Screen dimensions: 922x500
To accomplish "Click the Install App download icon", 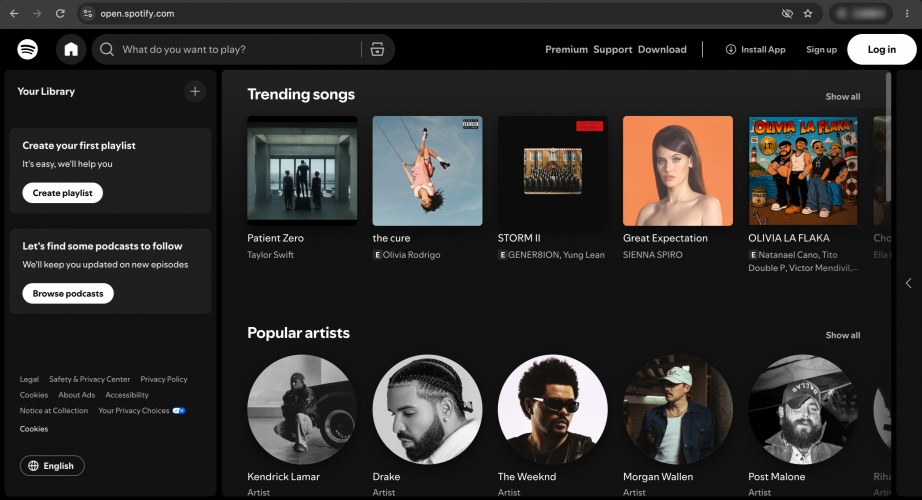I will tap(730, 49).
